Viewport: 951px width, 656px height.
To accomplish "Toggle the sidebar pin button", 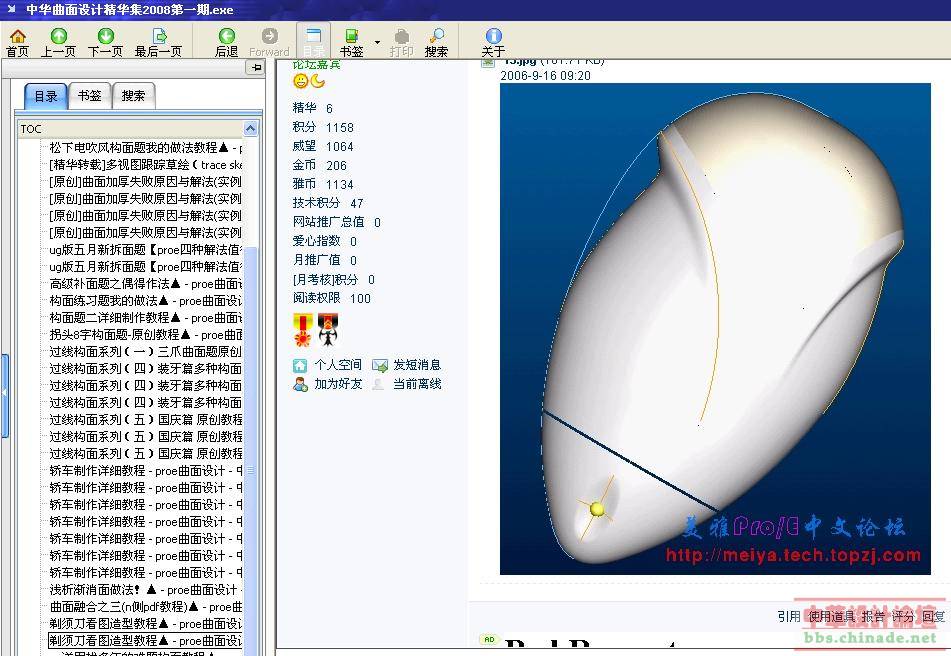I will [256, 68].
